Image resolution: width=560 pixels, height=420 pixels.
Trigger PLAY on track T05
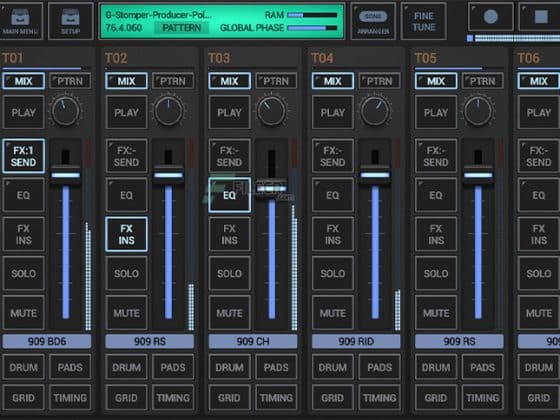click(436, 112)
